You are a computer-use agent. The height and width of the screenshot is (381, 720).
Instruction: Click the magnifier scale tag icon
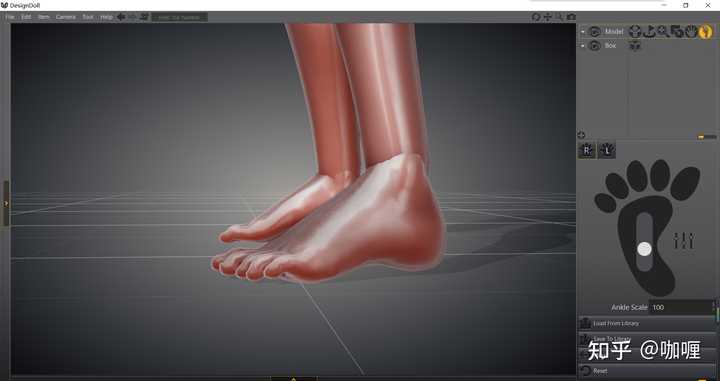[663, 32]
